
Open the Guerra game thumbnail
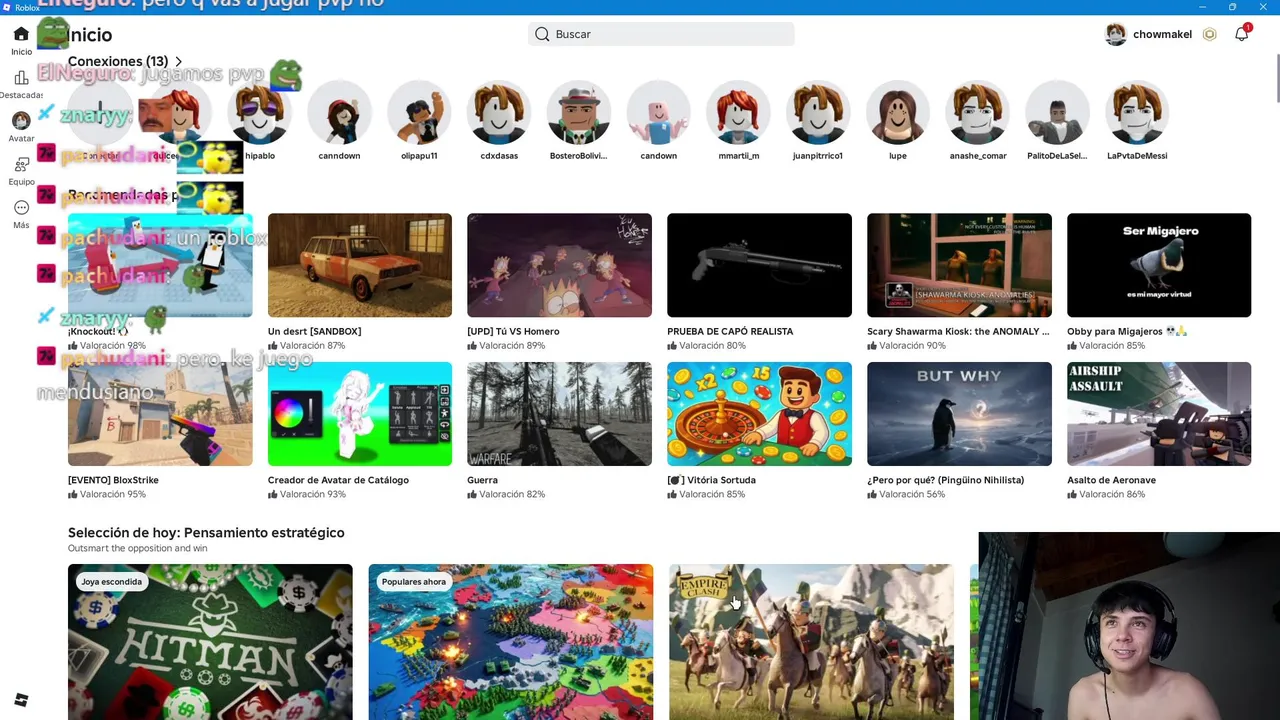[559, 414]
